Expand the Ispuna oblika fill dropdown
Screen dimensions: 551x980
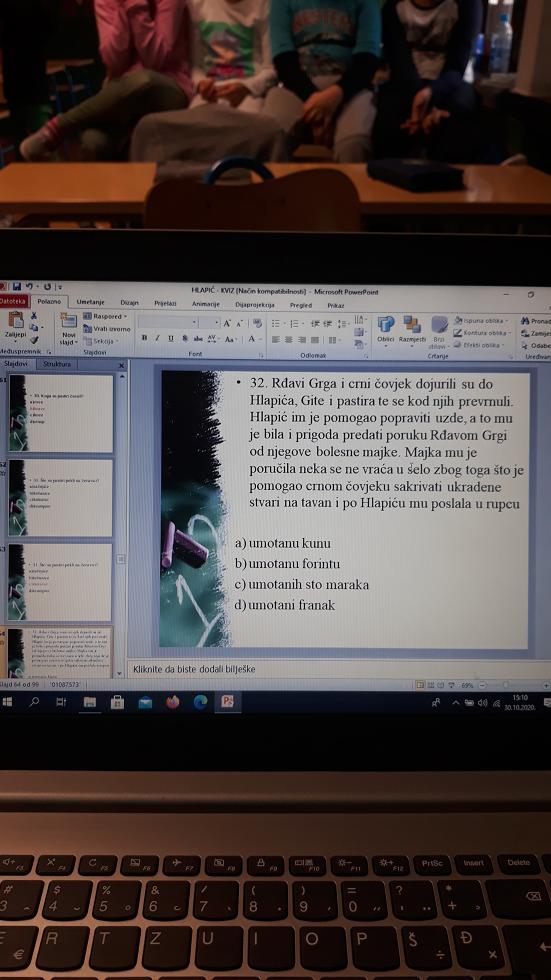(480, 321)
